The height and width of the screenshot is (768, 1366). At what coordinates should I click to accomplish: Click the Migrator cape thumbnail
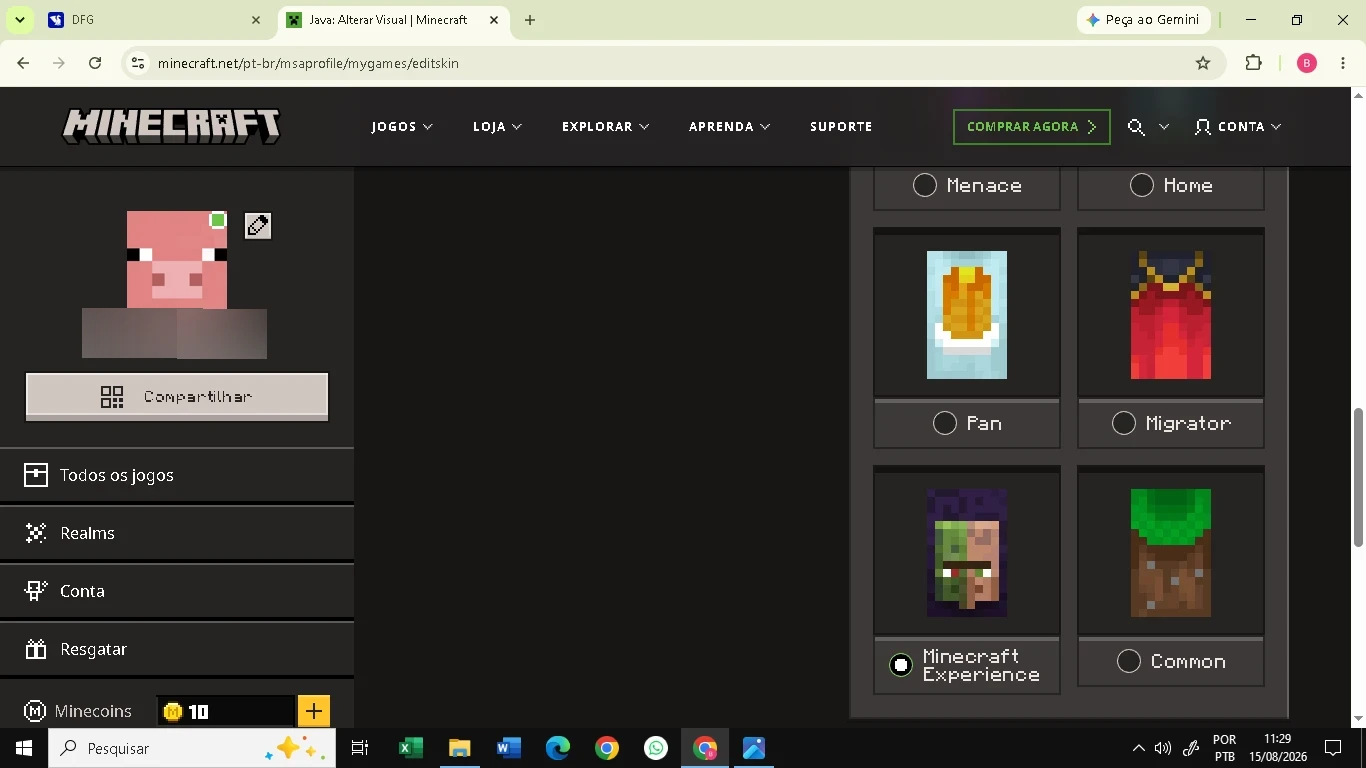click(x=1171, y=315)
